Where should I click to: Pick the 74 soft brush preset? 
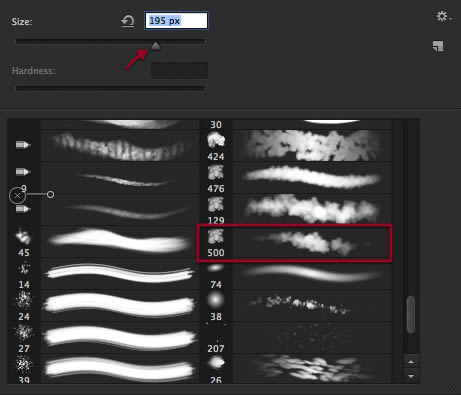click(295, 274)
